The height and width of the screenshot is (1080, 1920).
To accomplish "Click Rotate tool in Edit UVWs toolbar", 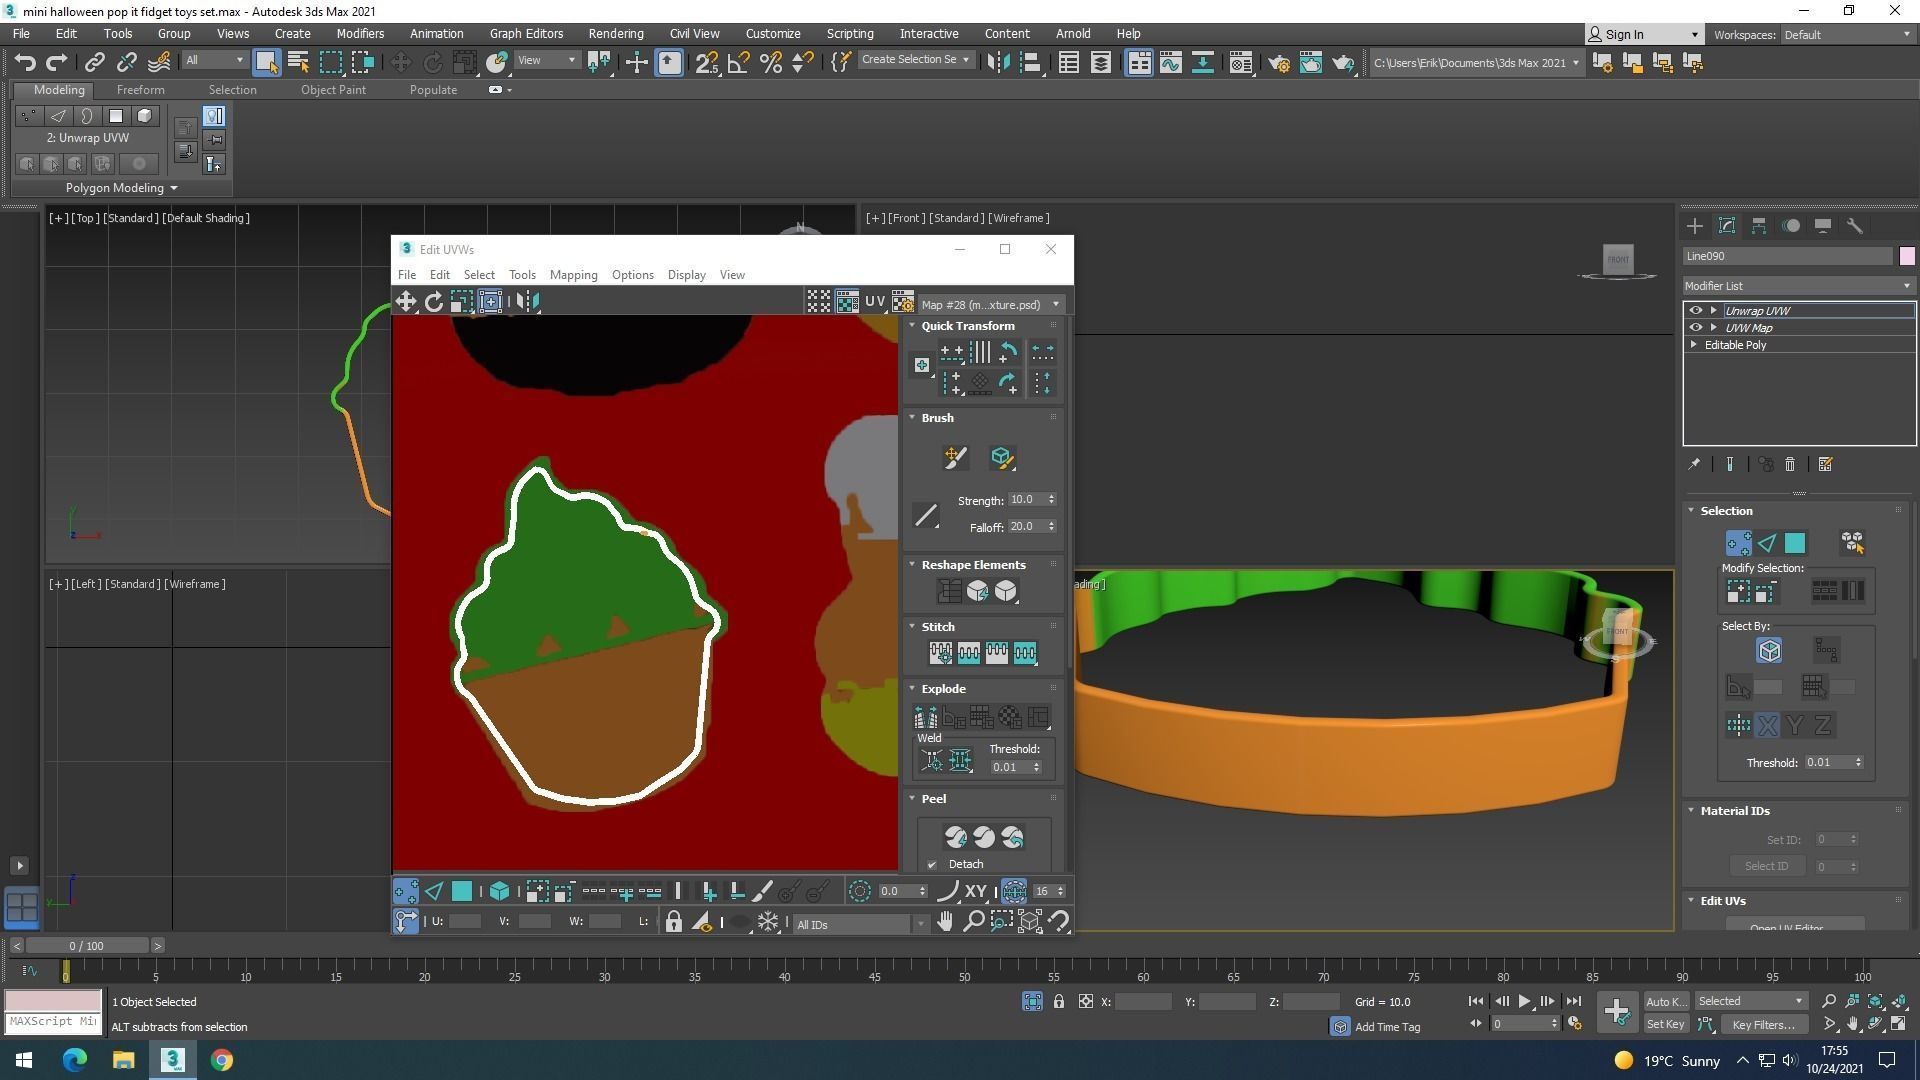I will pos(433,302).
